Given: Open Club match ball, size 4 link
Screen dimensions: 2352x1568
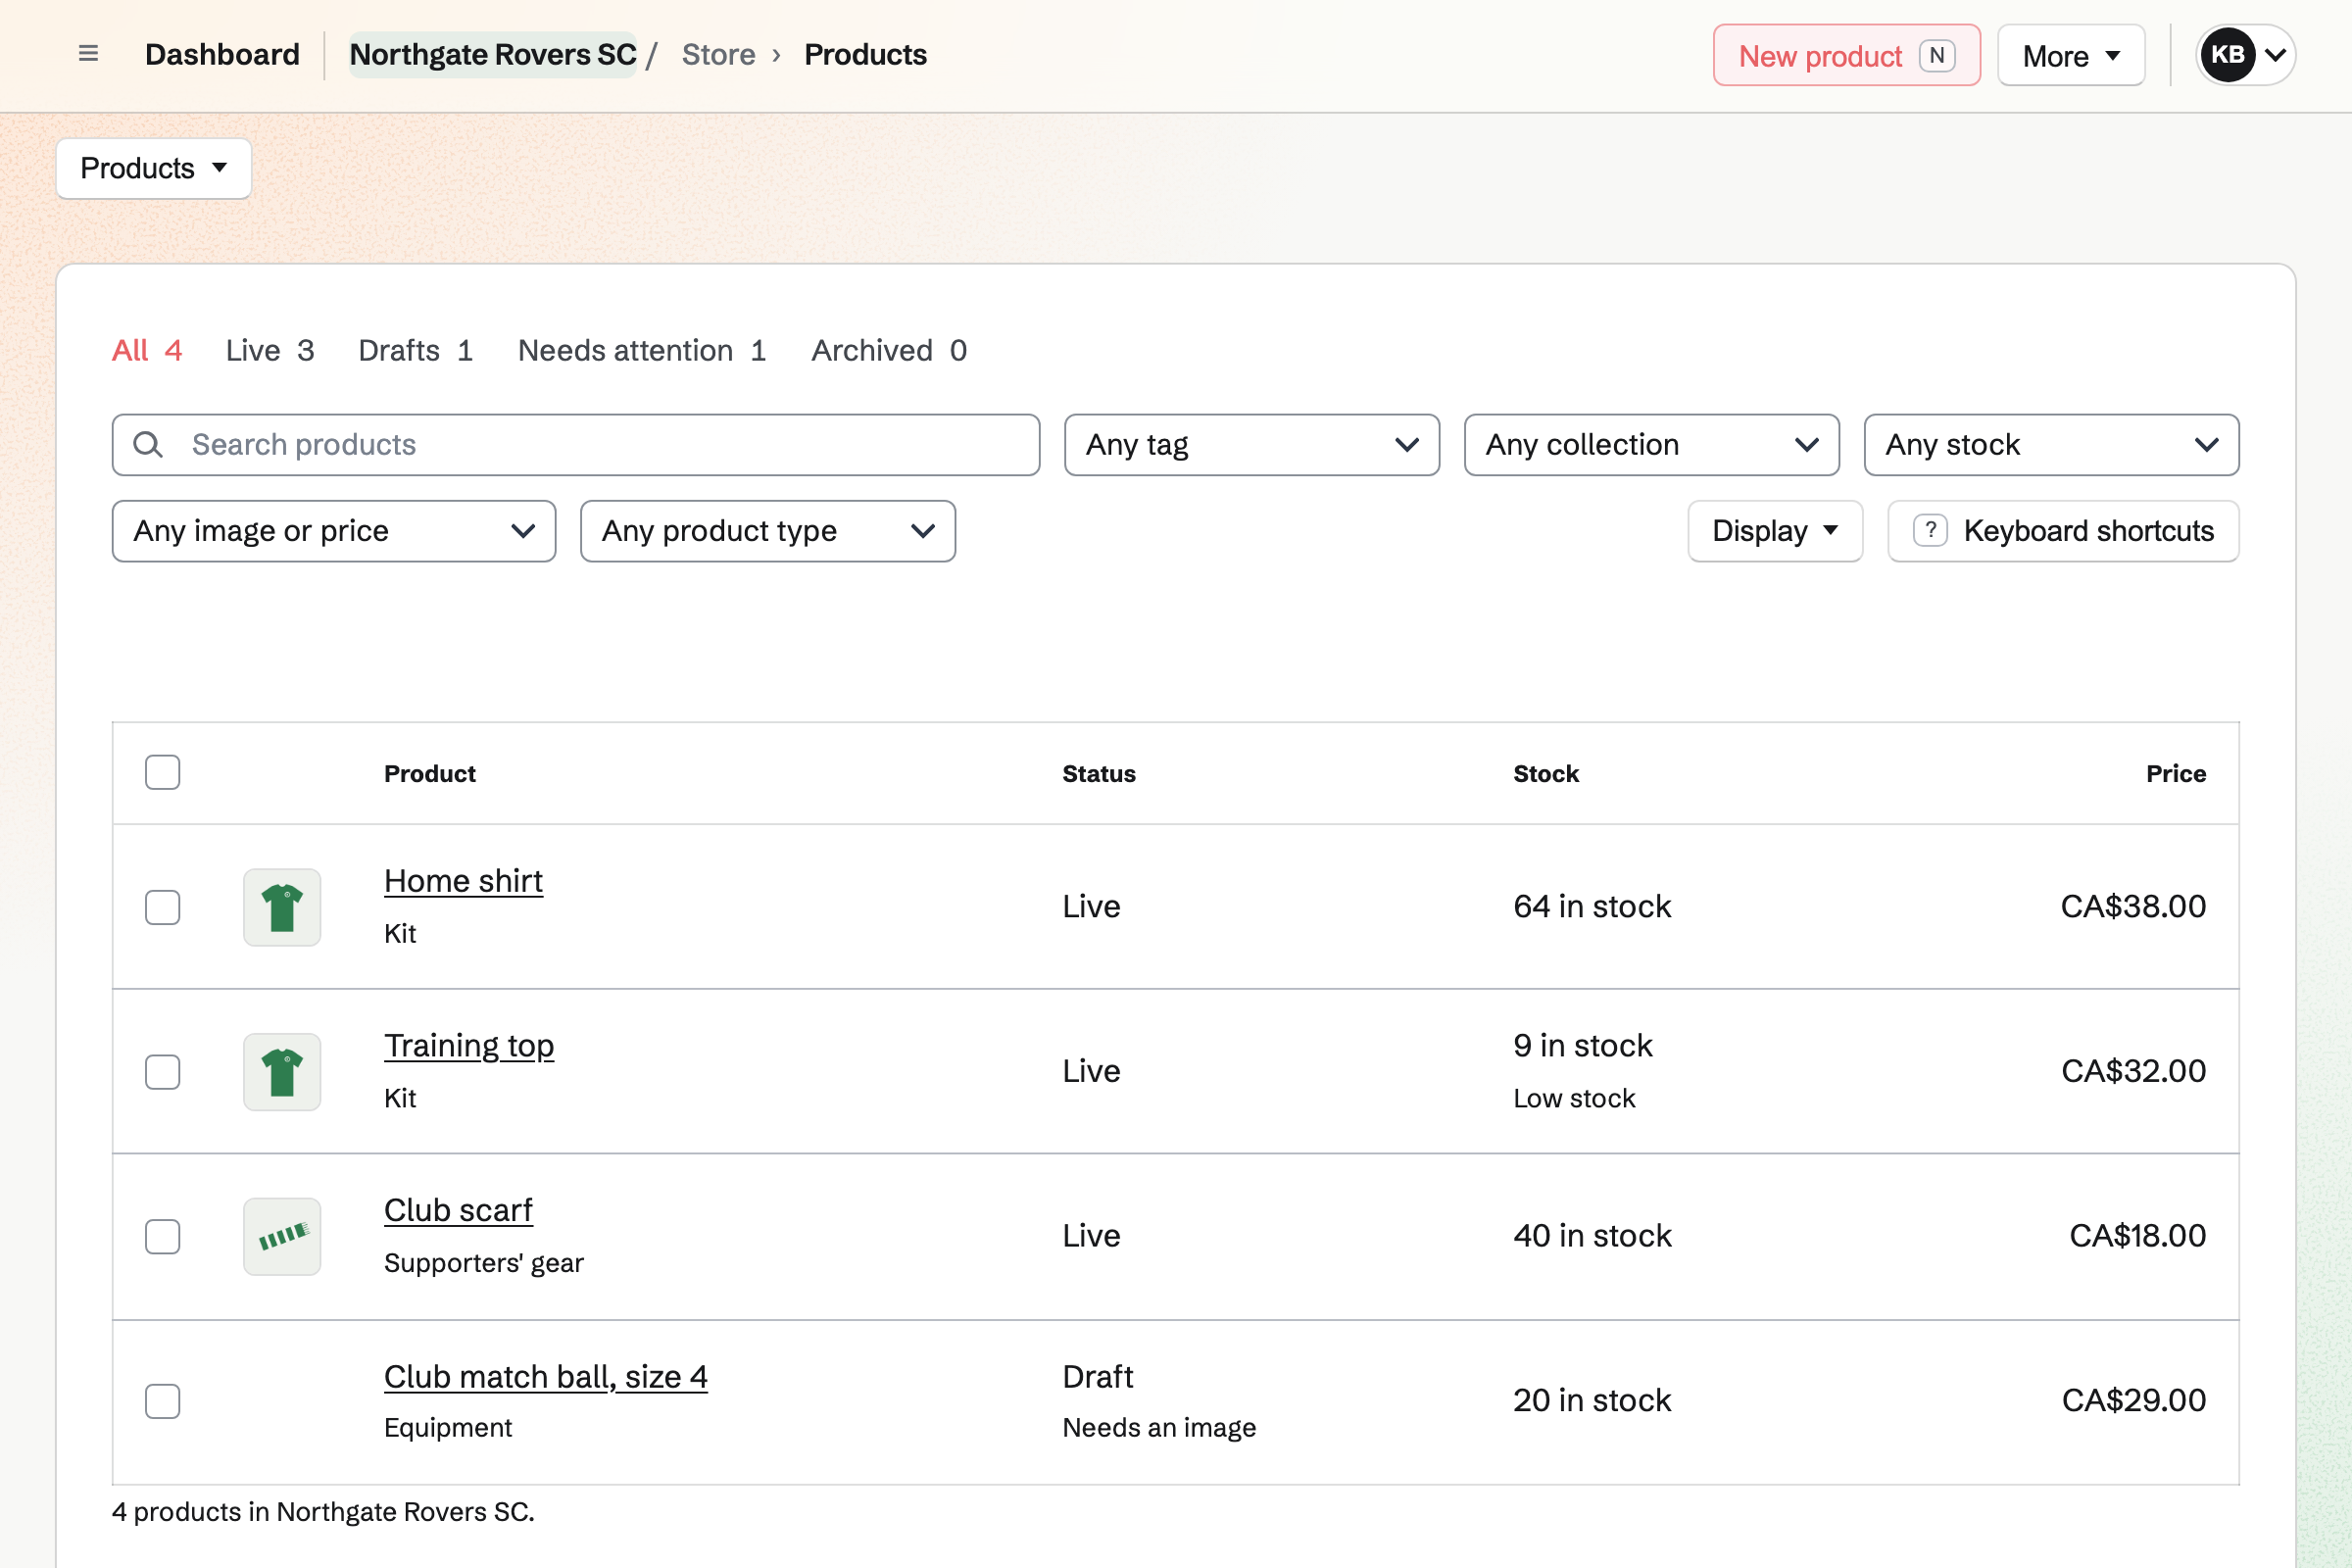Looking at the screenshot, I should [x=546, y=1377].
